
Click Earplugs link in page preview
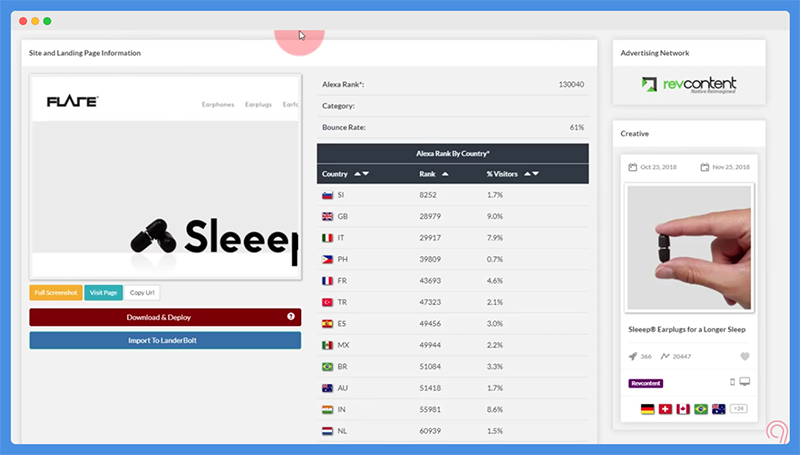(258, 105)
